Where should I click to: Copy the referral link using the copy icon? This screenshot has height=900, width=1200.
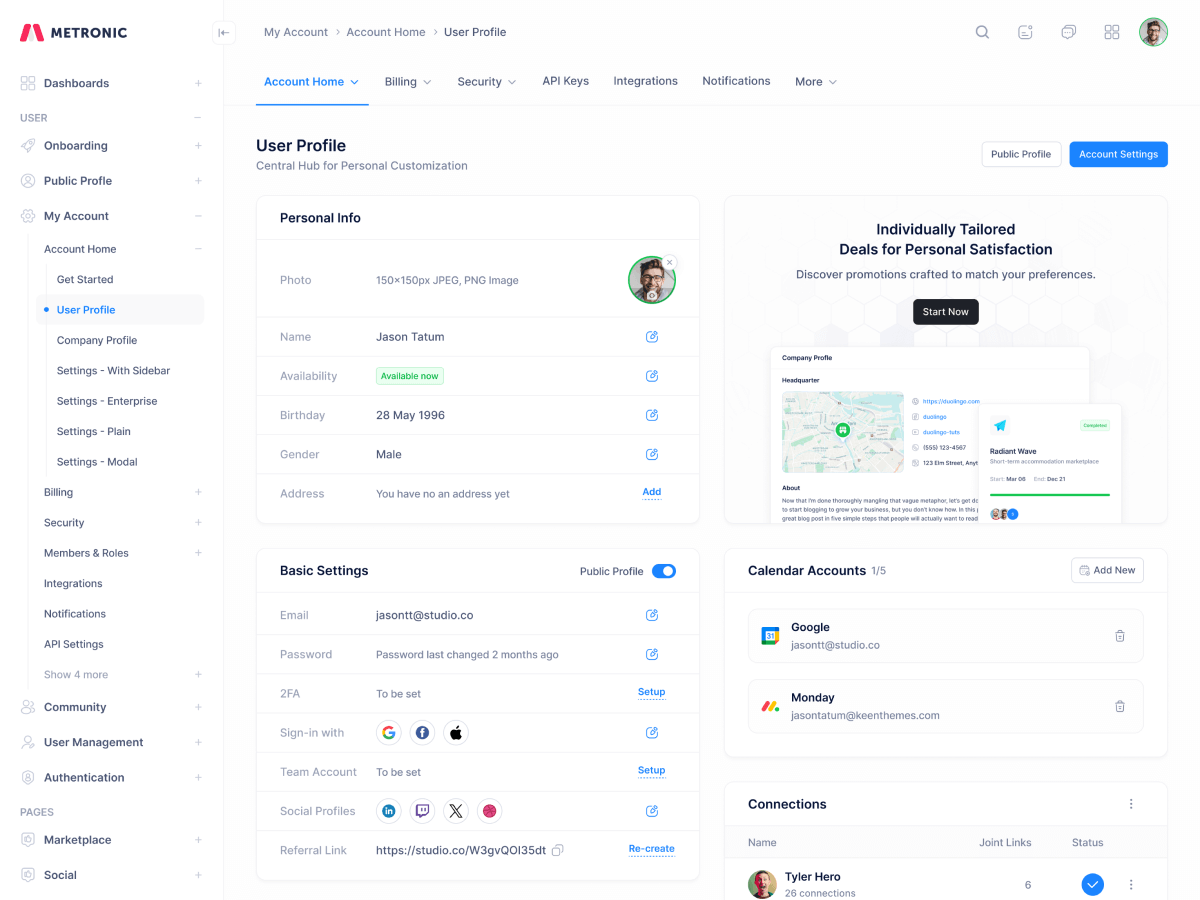click(557, 849)
